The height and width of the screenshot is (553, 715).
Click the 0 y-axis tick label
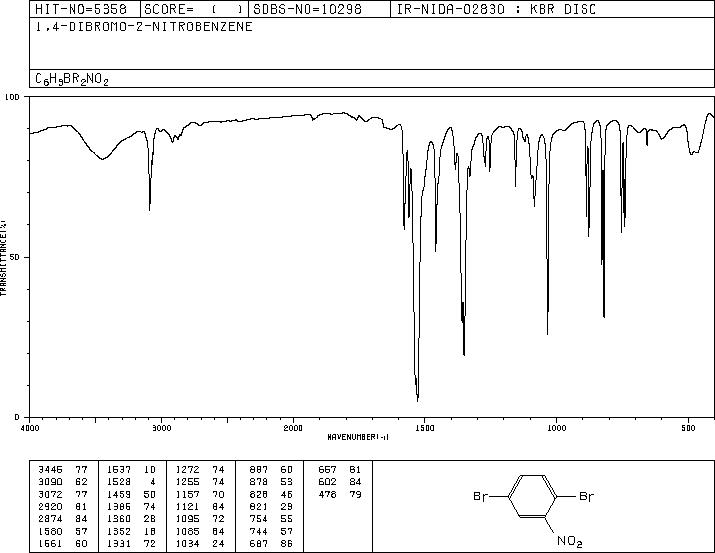[x=17, y=417]
